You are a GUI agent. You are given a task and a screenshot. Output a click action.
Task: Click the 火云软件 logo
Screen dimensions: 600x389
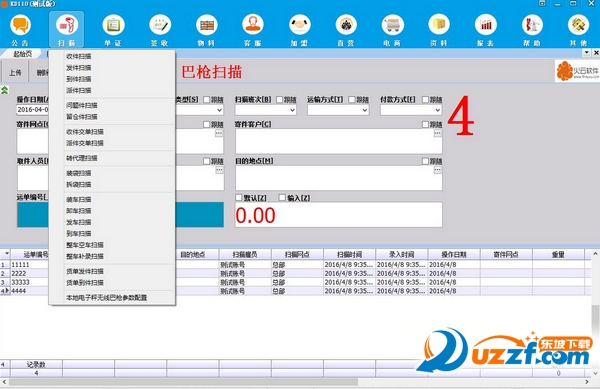(577, 71)
